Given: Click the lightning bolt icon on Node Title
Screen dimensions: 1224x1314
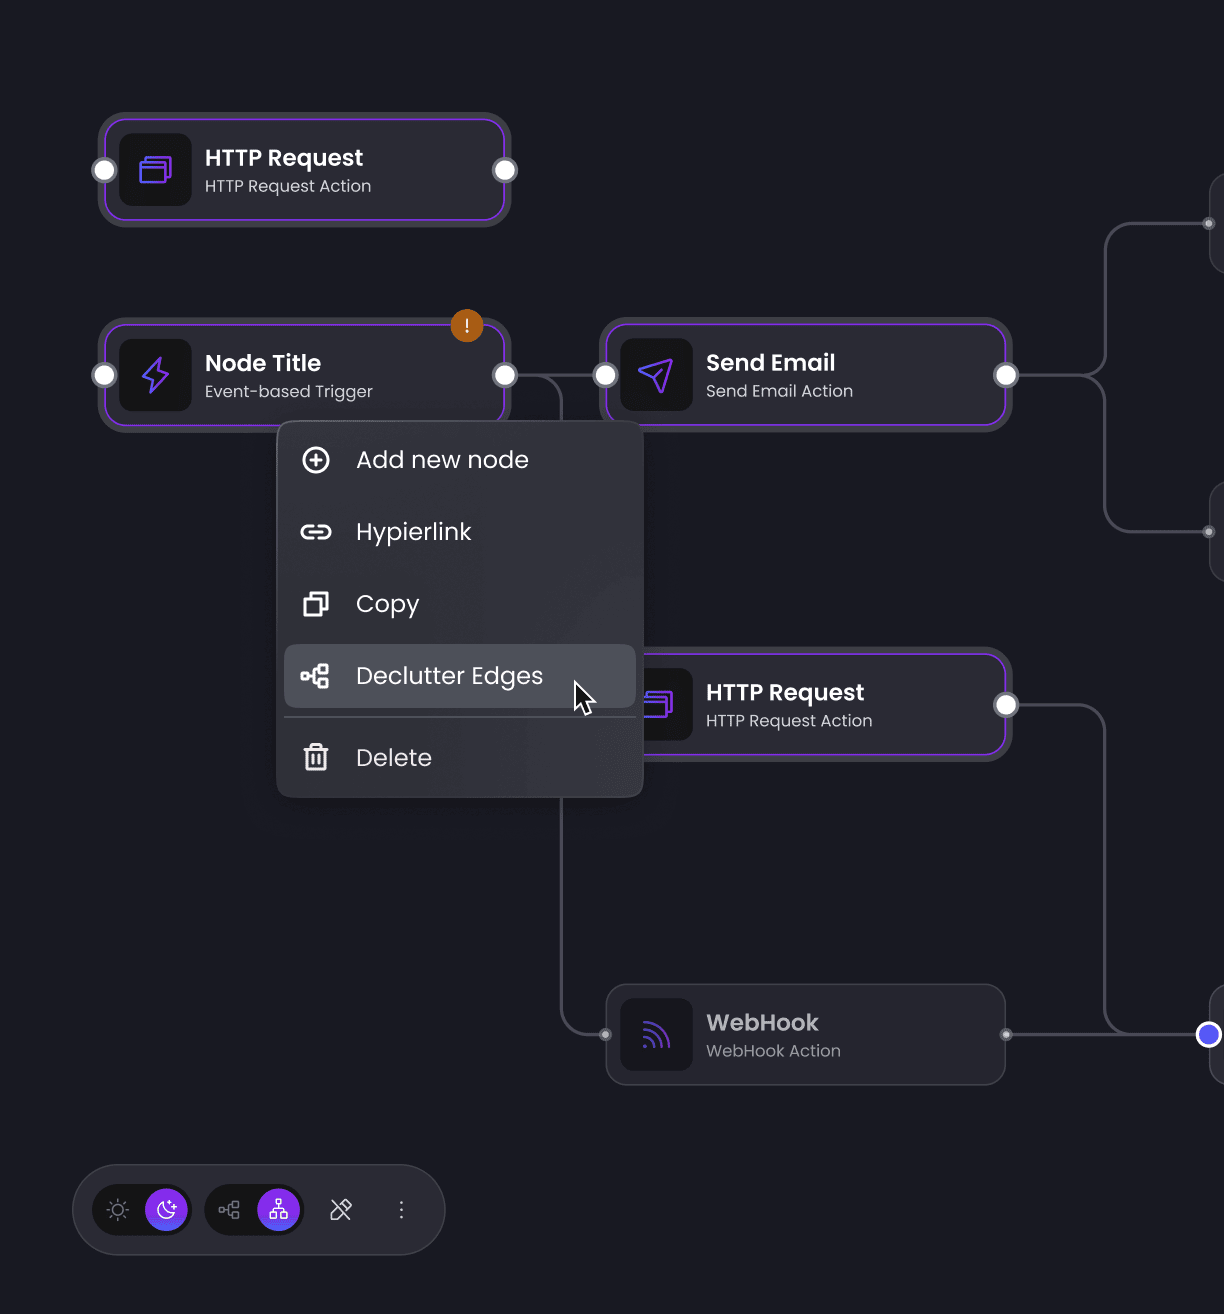Looking at the screenshot, I should pos(155,375).
